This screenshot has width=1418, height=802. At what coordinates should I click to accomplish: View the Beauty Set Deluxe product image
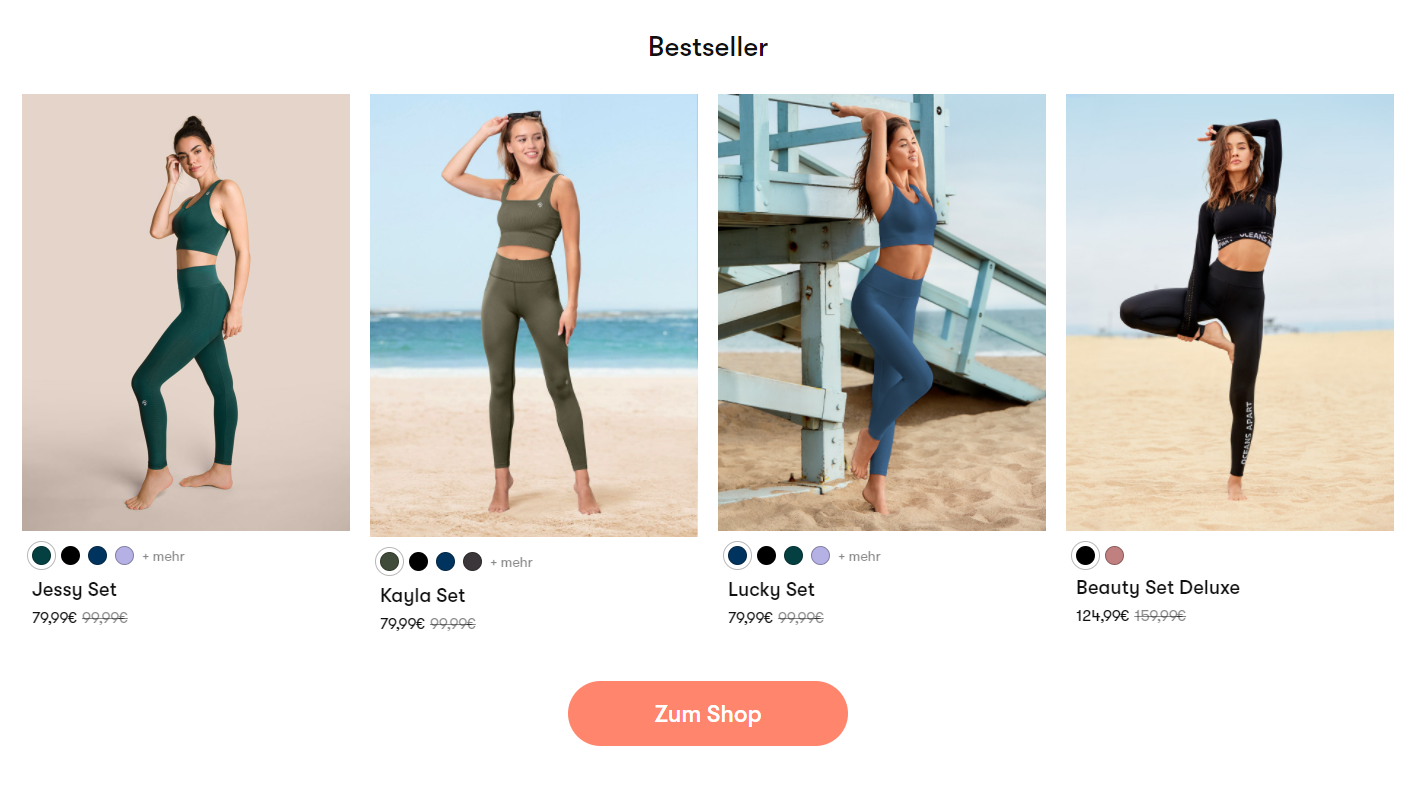coord(1229,312)
